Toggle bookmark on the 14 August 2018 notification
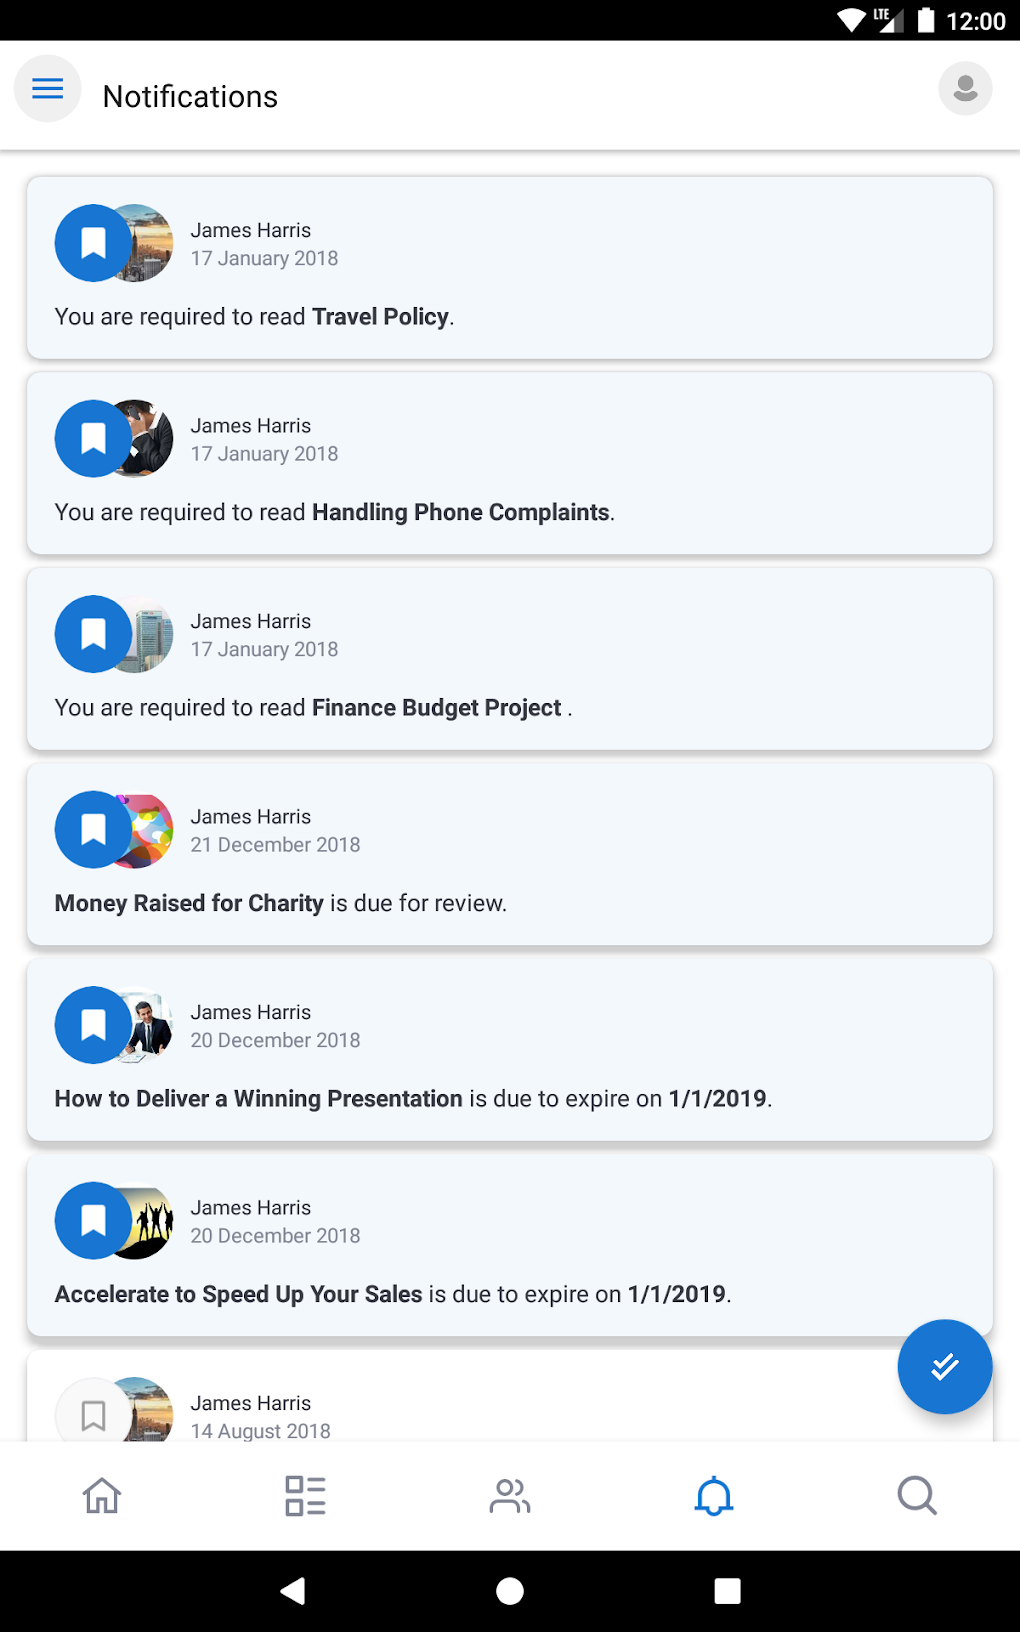1020x1632 pixels. coord(93,1414)
